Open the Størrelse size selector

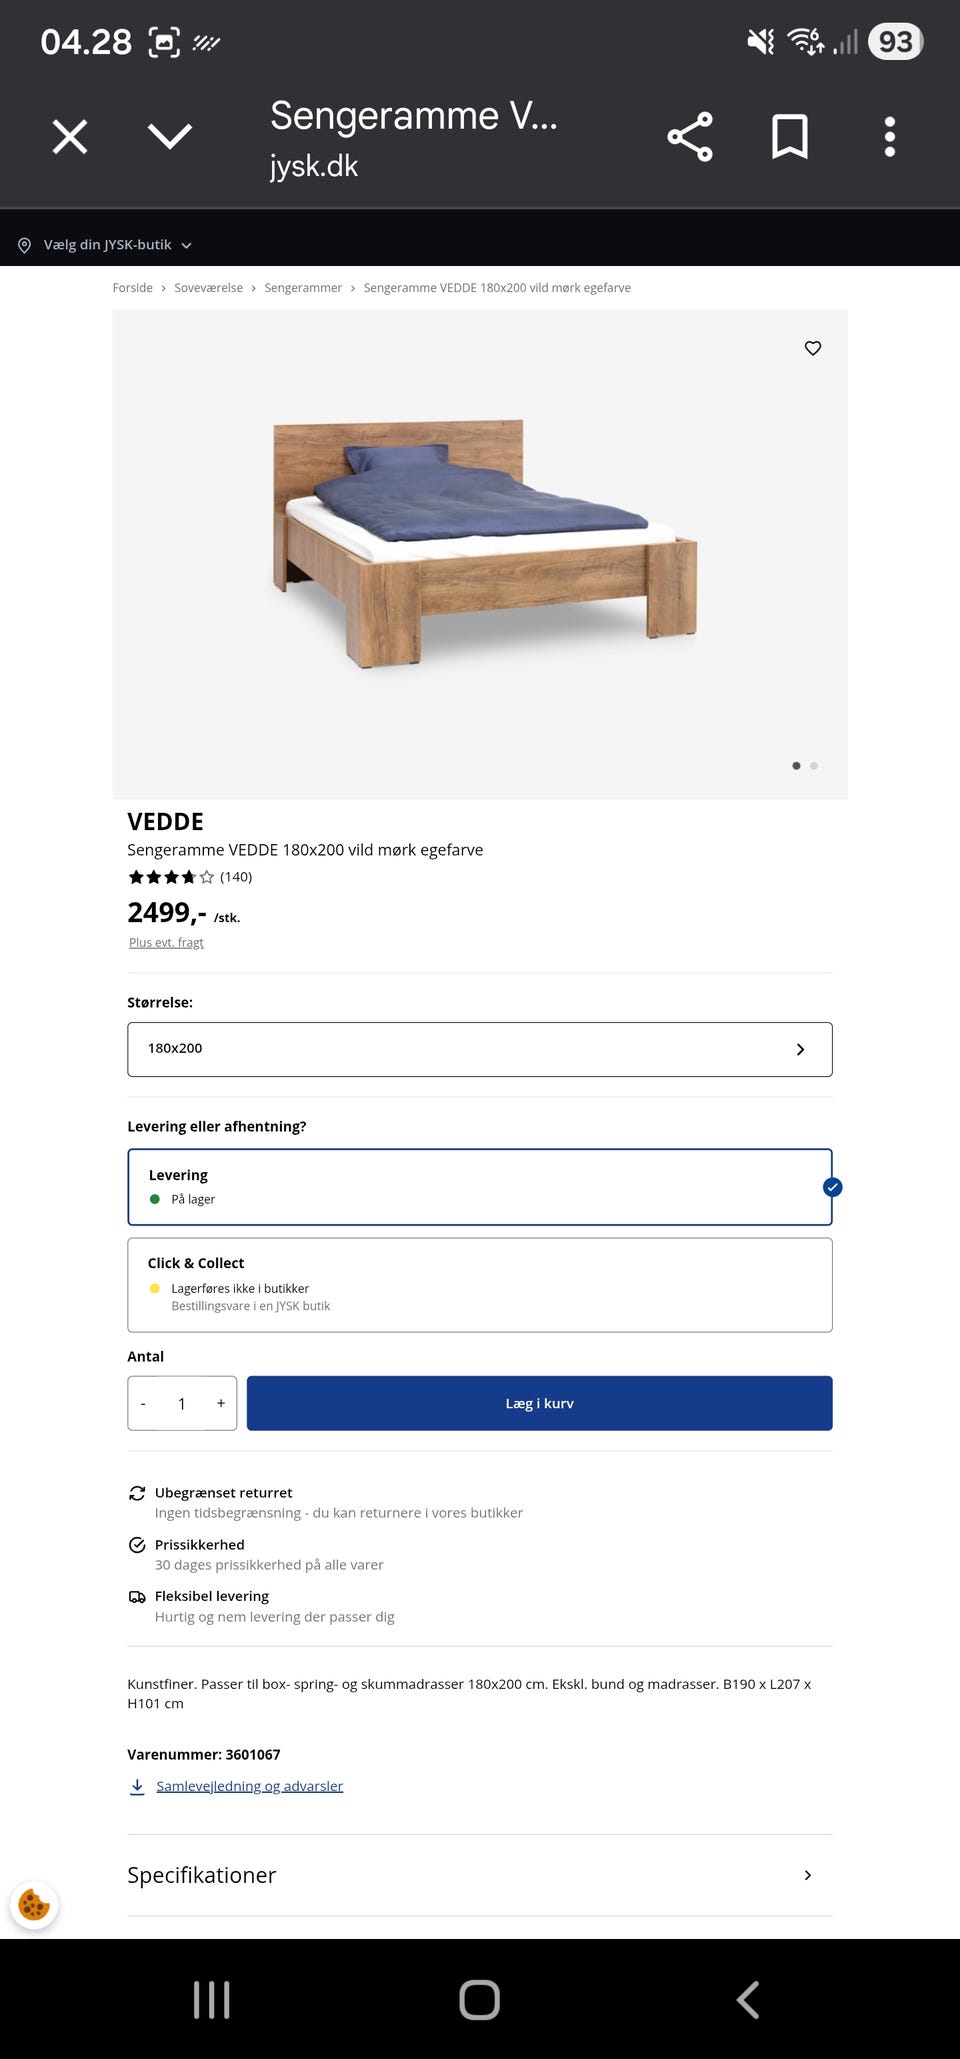479,1048
